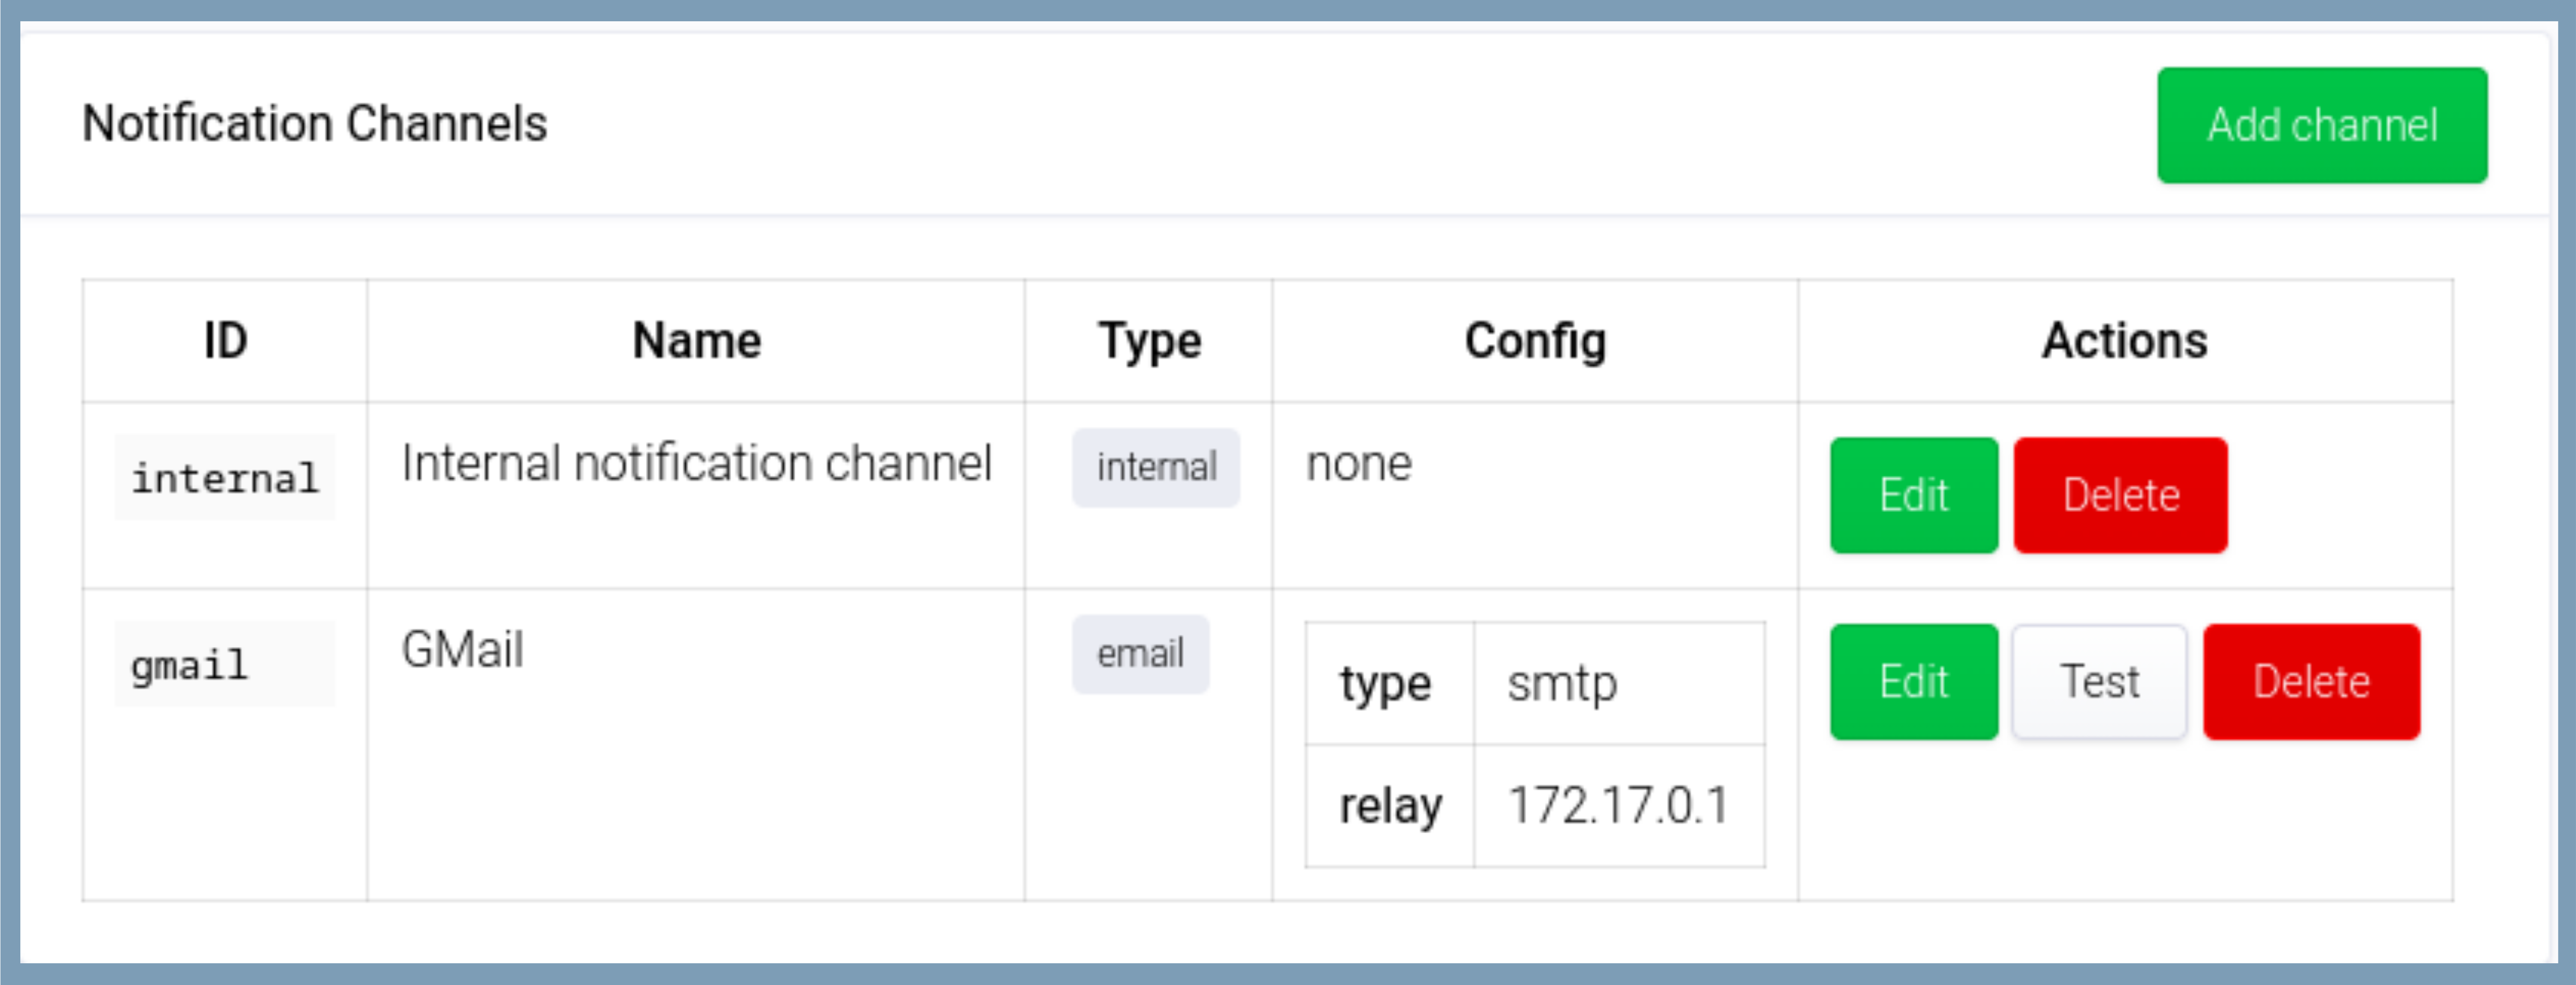The width and height of the screenshot is (2576, 985).
Task: Click the 'internal' type badge
Action: [1156, 467]
